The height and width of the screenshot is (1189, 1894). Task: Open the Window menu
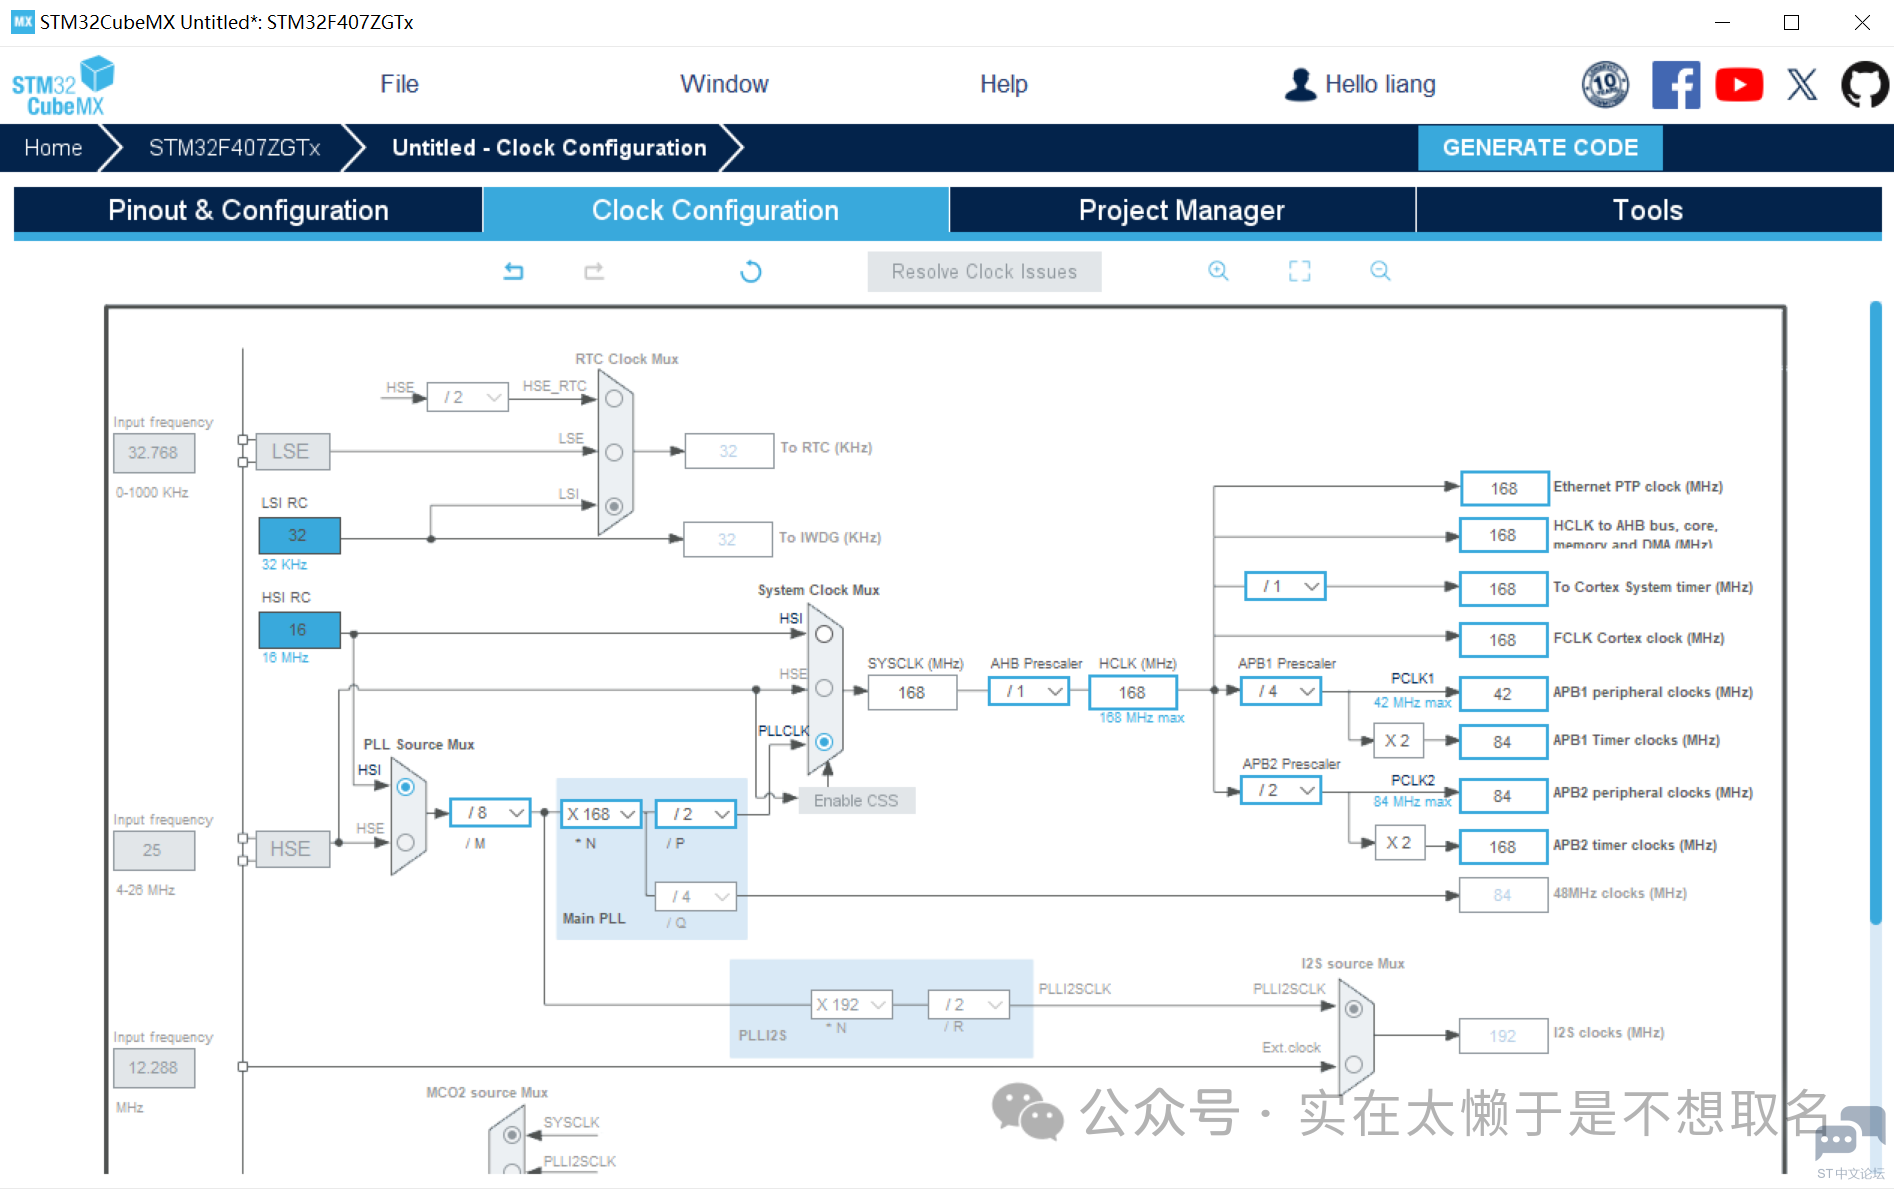724,84
